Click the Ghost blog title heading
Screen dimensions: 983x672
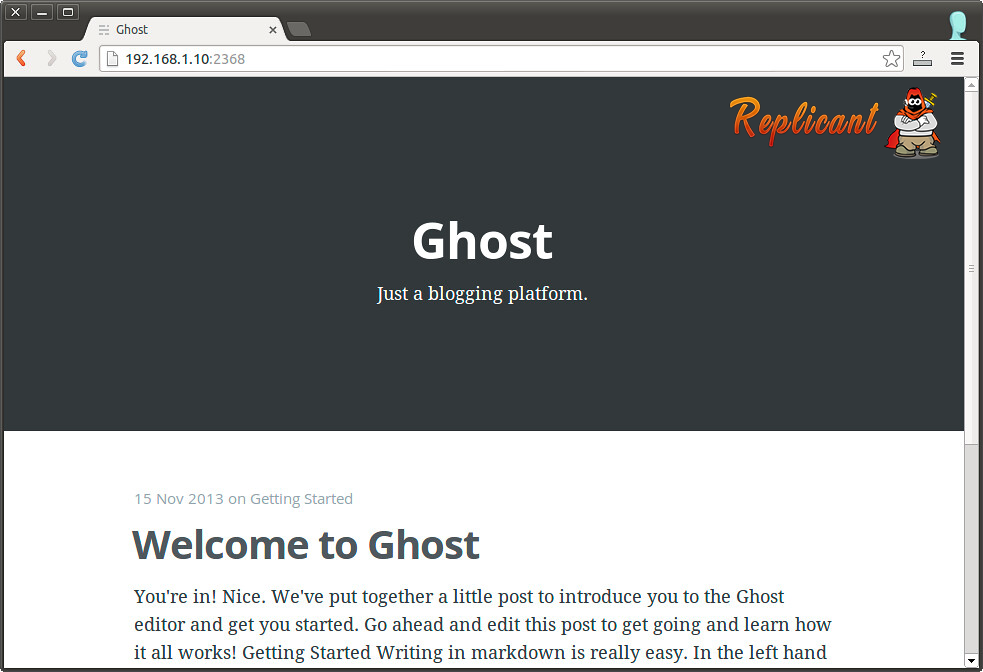482,241
